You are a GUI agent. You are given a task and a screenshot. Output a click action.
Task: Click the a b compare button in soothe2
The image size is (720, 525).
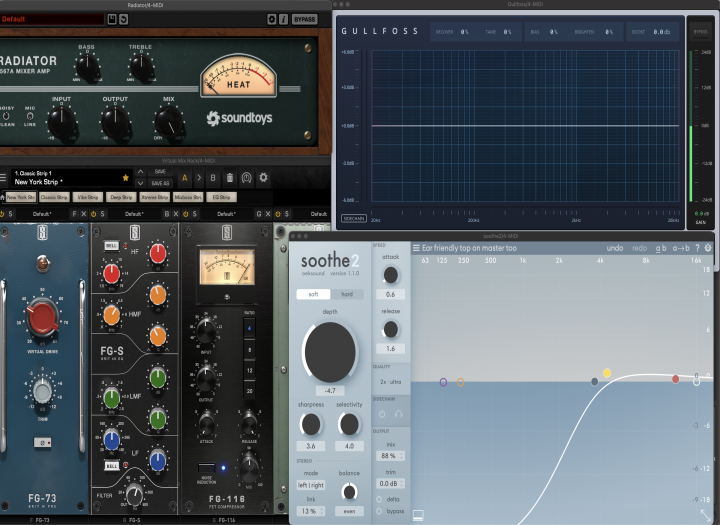661,248
